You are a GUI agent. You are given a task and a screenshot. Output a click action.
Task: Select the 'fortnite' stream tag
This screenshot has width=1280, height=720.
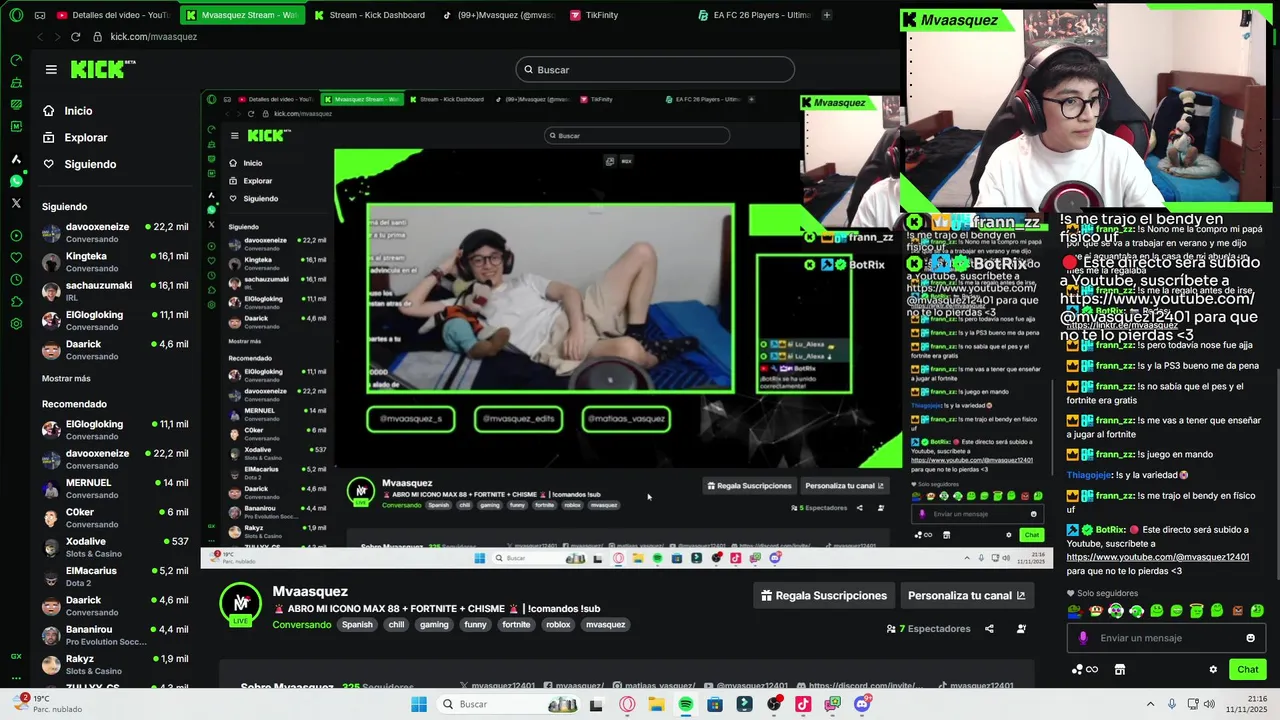click(x=516, y=625)
